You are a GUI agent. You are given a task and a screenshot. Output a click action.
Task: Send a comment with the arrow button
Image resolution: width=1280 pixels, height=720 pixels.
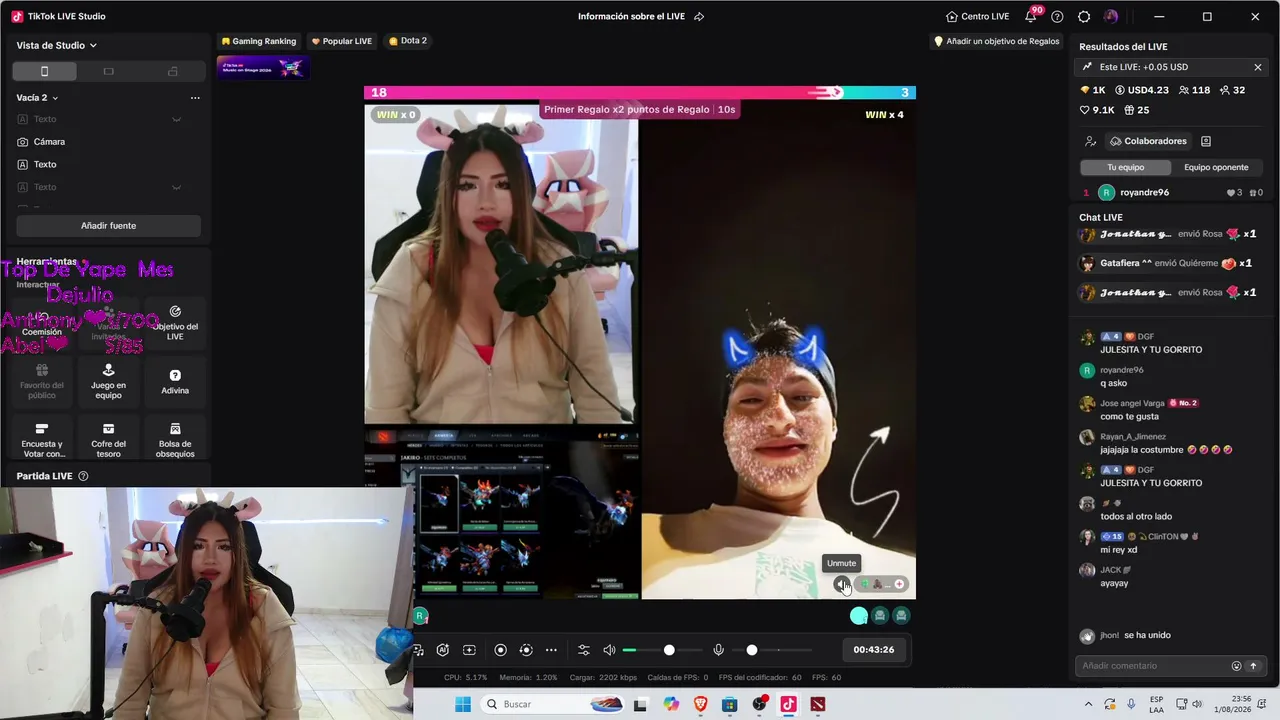[1253, 666]
